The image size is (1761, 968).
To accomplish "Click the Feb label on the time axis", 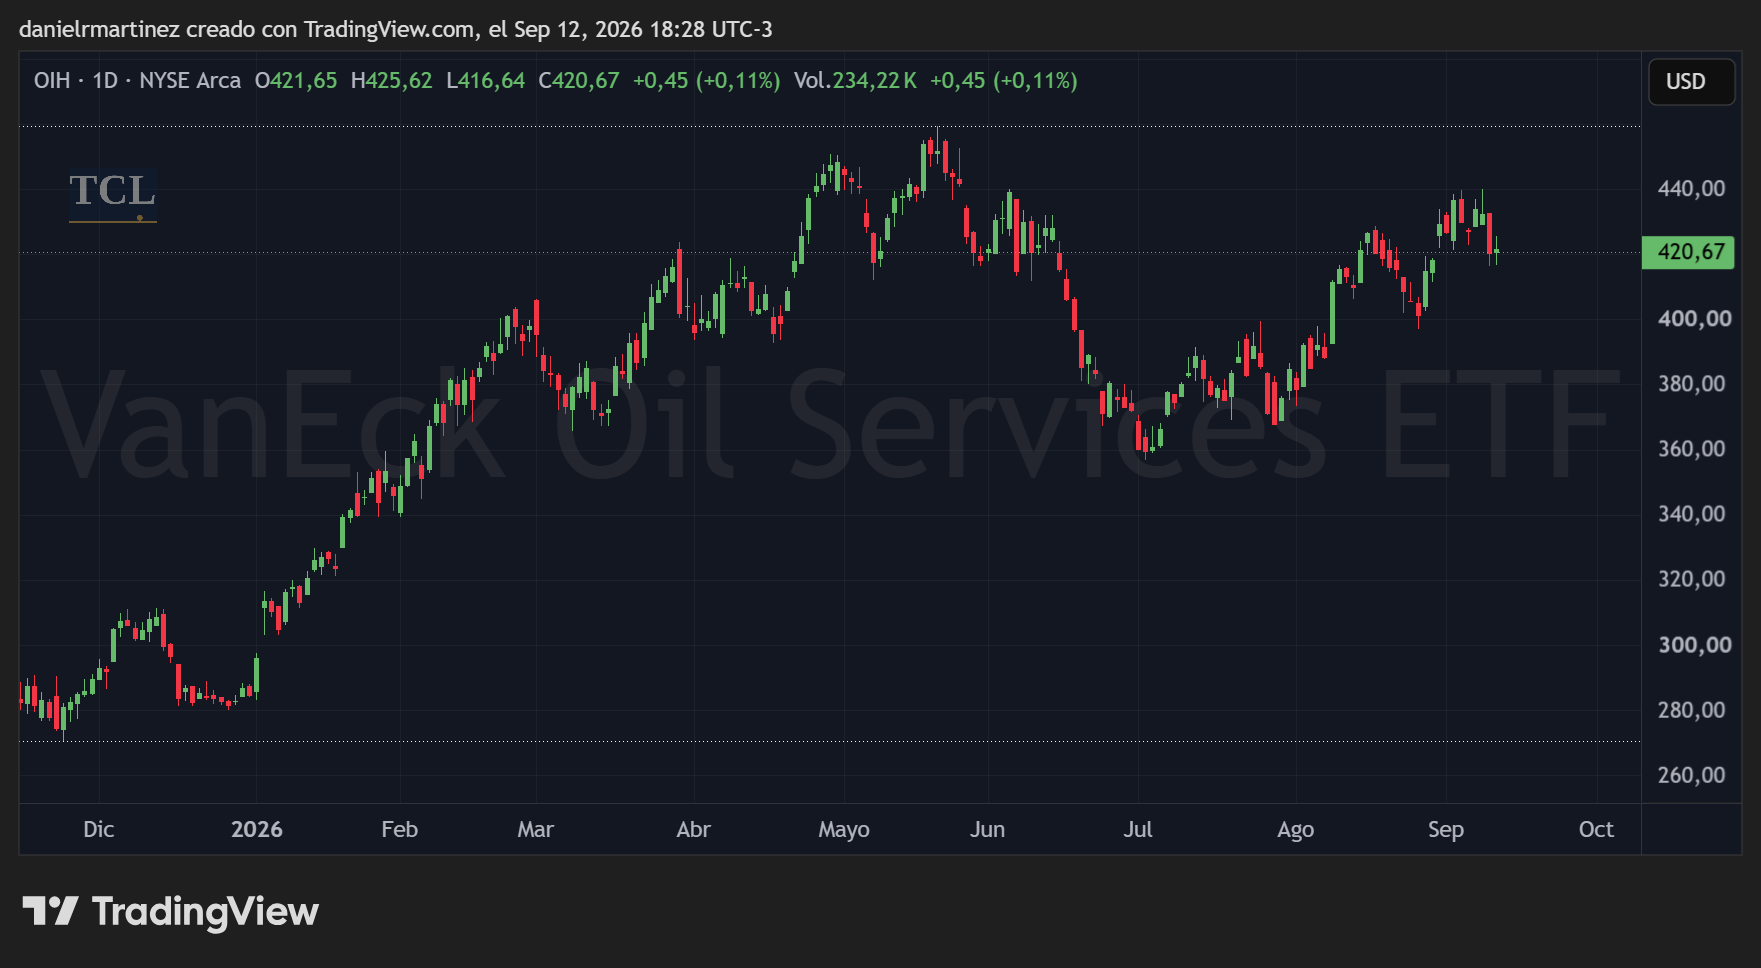I will click(x=400, y=829).
